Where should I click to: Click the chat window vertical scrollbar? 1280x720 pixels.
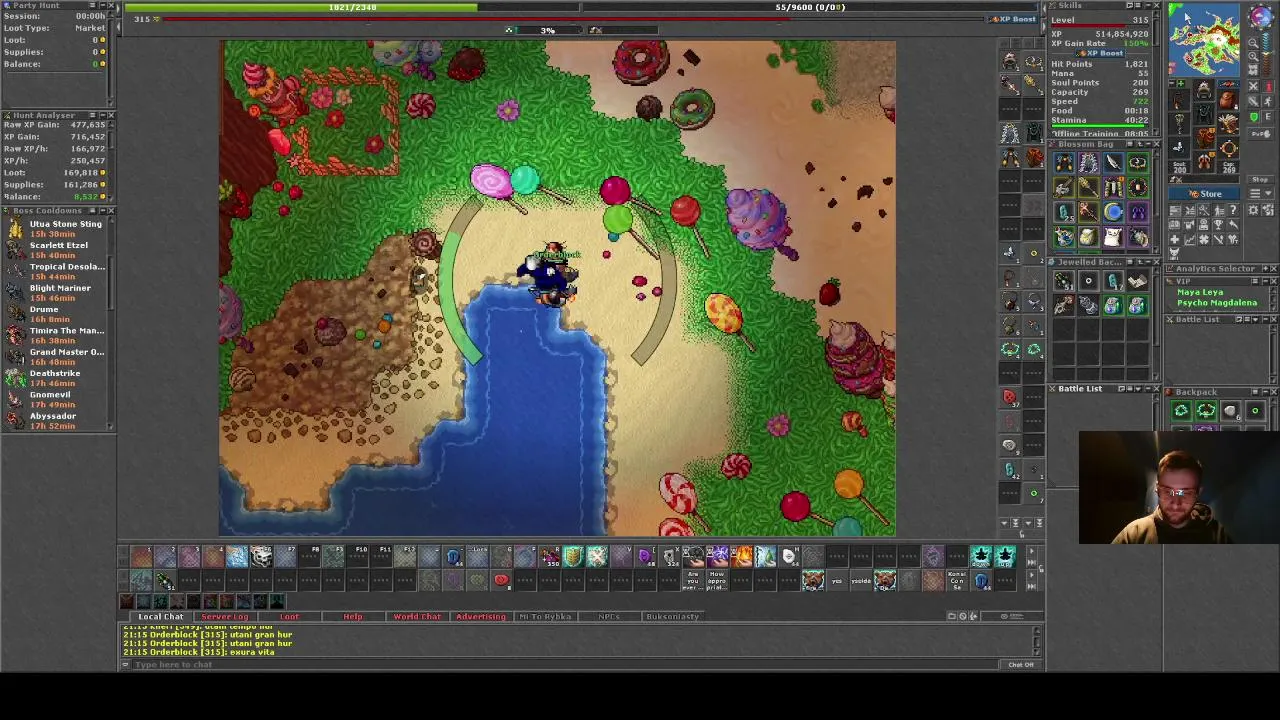pyautogui.click(x=1037, y=640)
